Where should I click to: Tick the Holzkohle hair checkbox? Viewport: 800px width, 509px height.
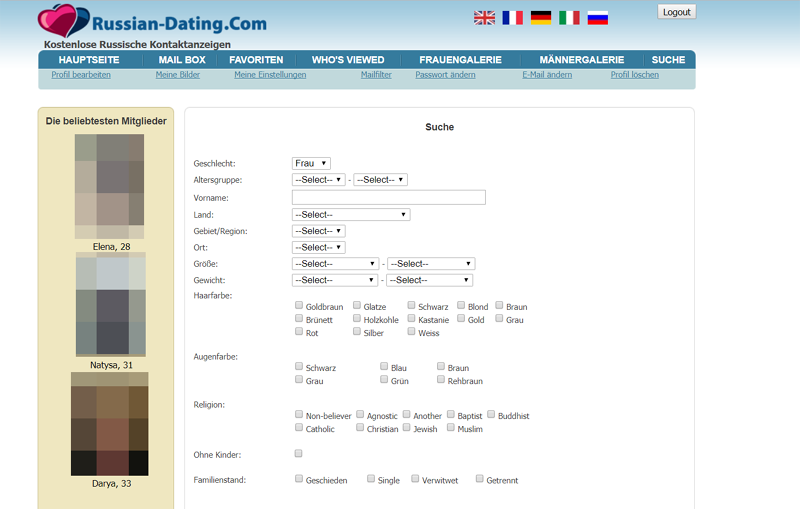357,318
